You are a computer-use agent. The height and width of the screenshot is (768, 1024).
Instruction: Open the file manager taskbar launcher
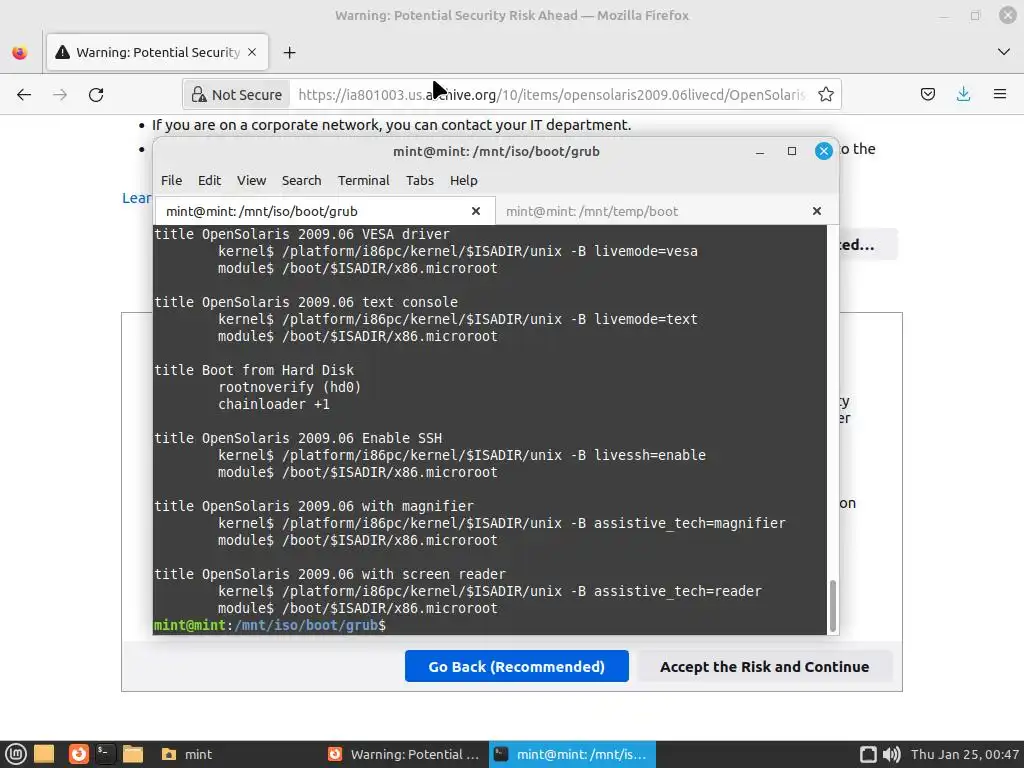pyautogui.click(x=133, y=754)
